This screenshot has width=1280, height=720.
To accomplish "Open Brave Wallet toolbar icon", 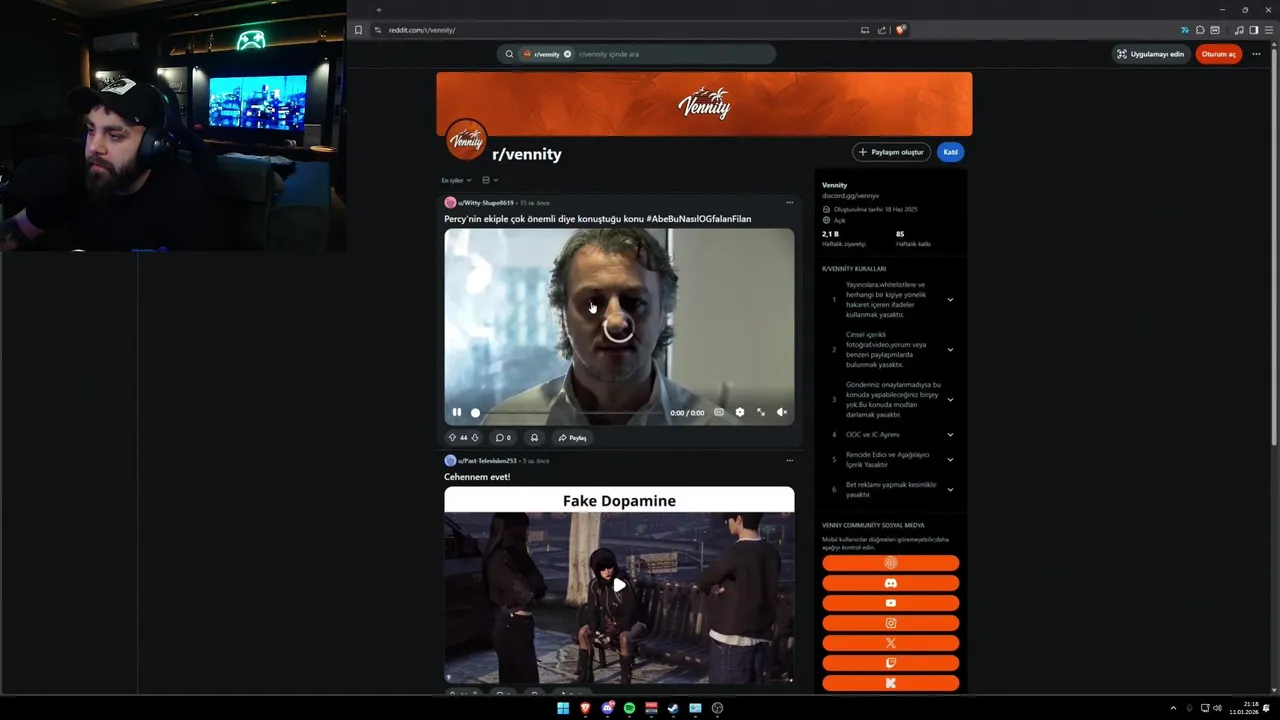I will [1215, 30].
